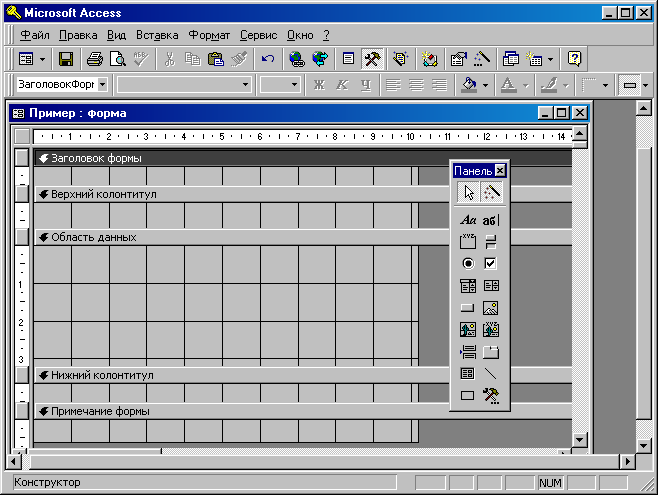
Task: Click the Build wand icon in toolbar
Action: pyautogui.click(x=482, y=59)
